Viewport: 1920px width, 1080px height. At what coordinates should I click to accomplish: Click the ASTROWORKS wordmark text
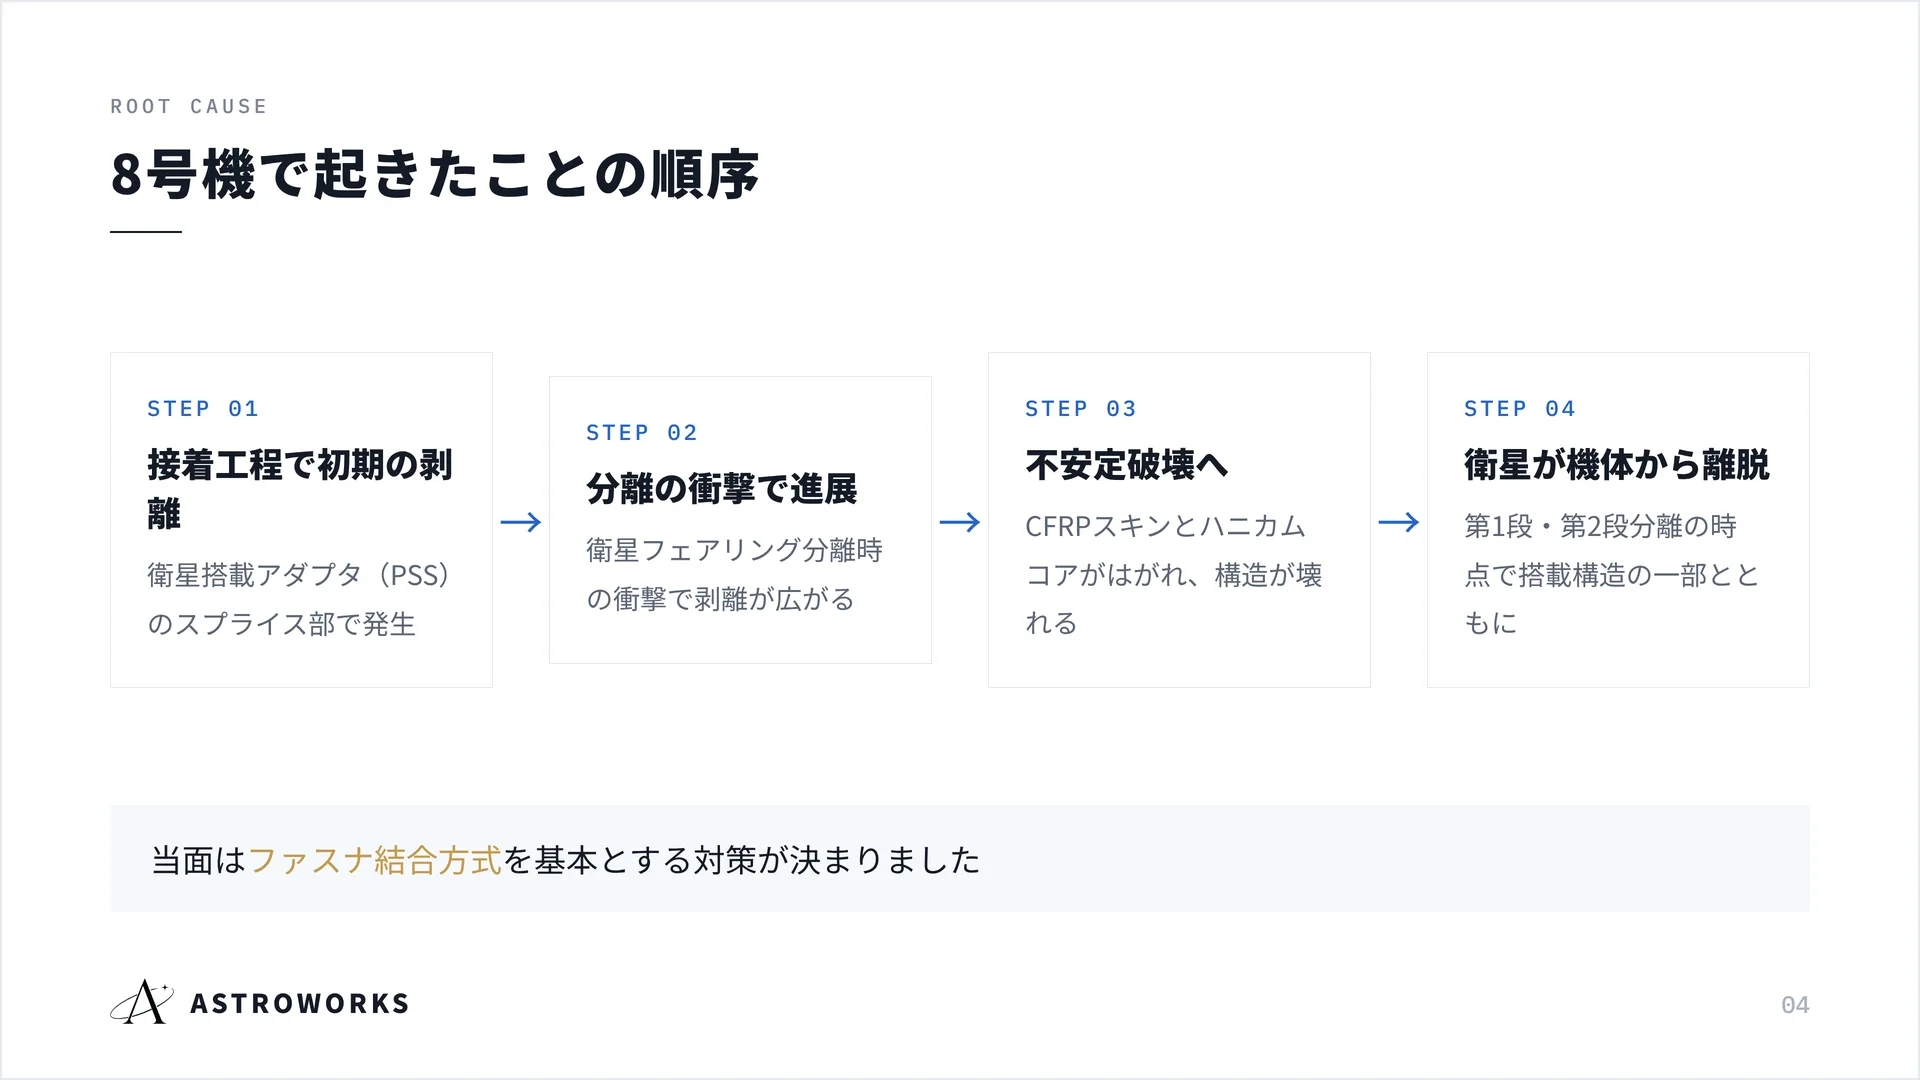point(300,1004)
